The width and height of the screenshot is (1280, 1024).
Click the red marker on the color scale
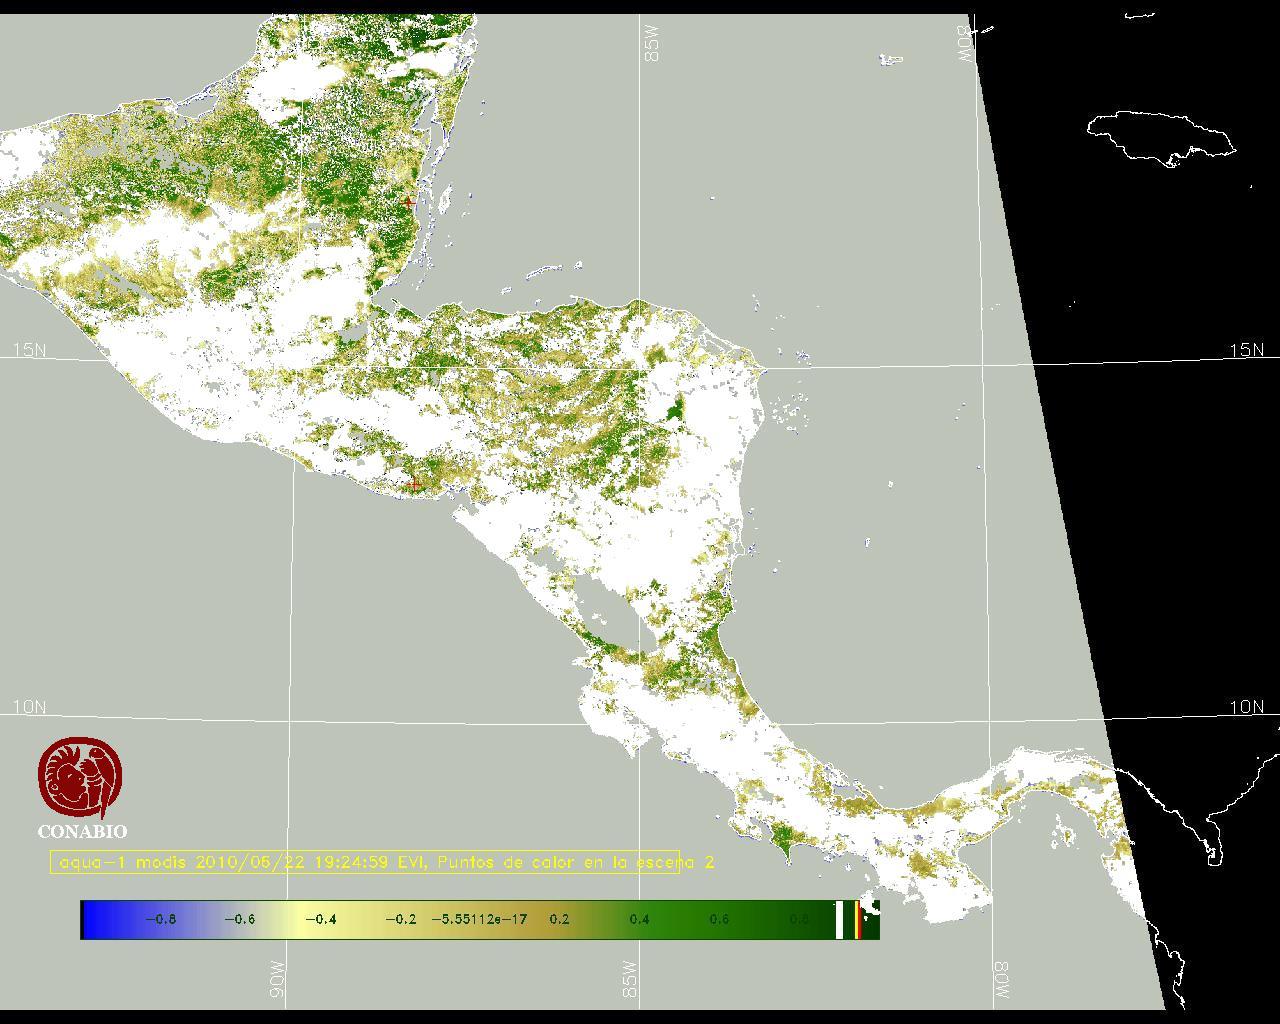click(858, 920)
